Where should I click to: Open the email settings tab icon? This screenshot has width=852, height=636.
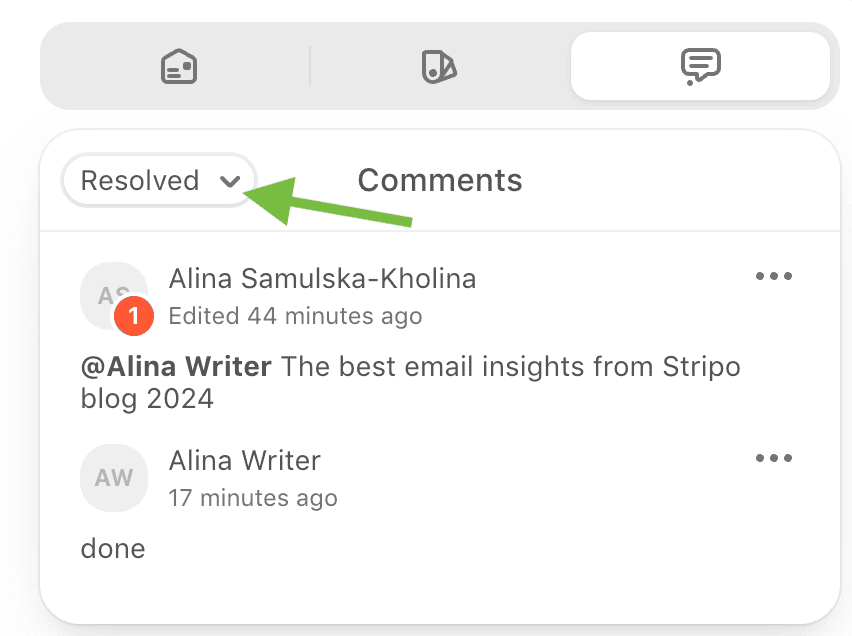(178, 66)
